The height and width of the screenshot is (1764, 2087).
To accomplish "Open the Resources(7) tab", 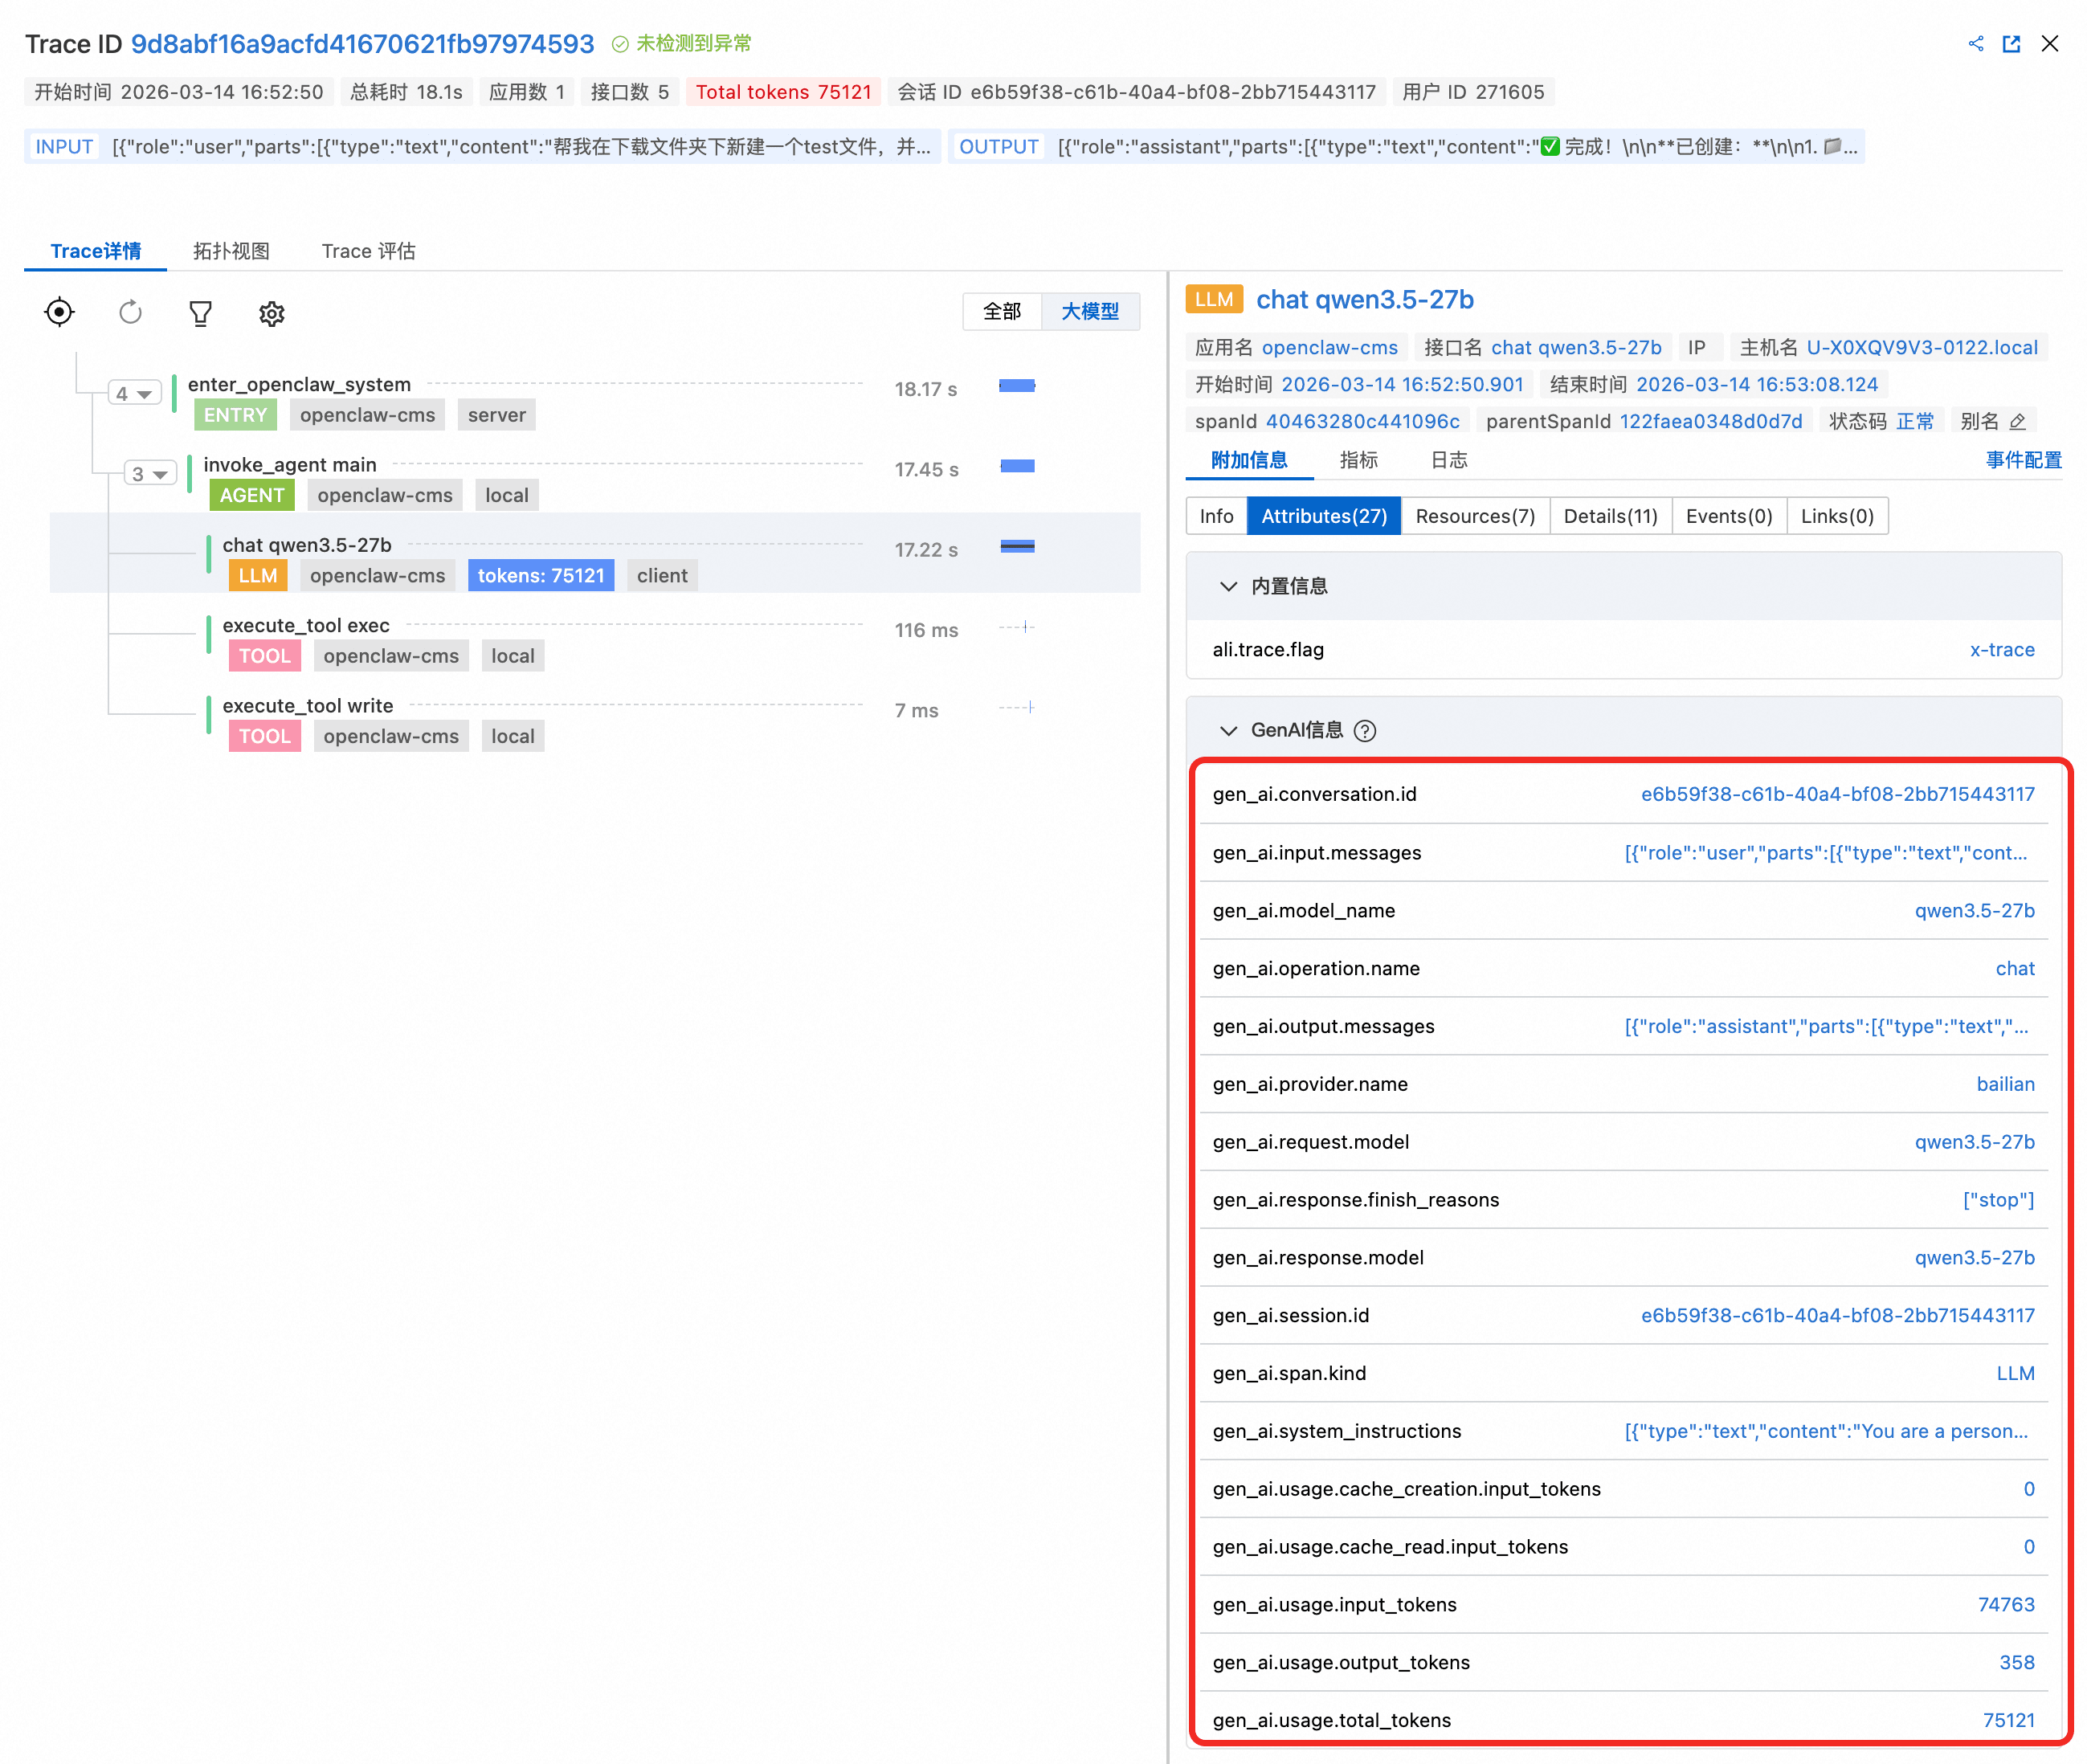I will click(1474, 516).
